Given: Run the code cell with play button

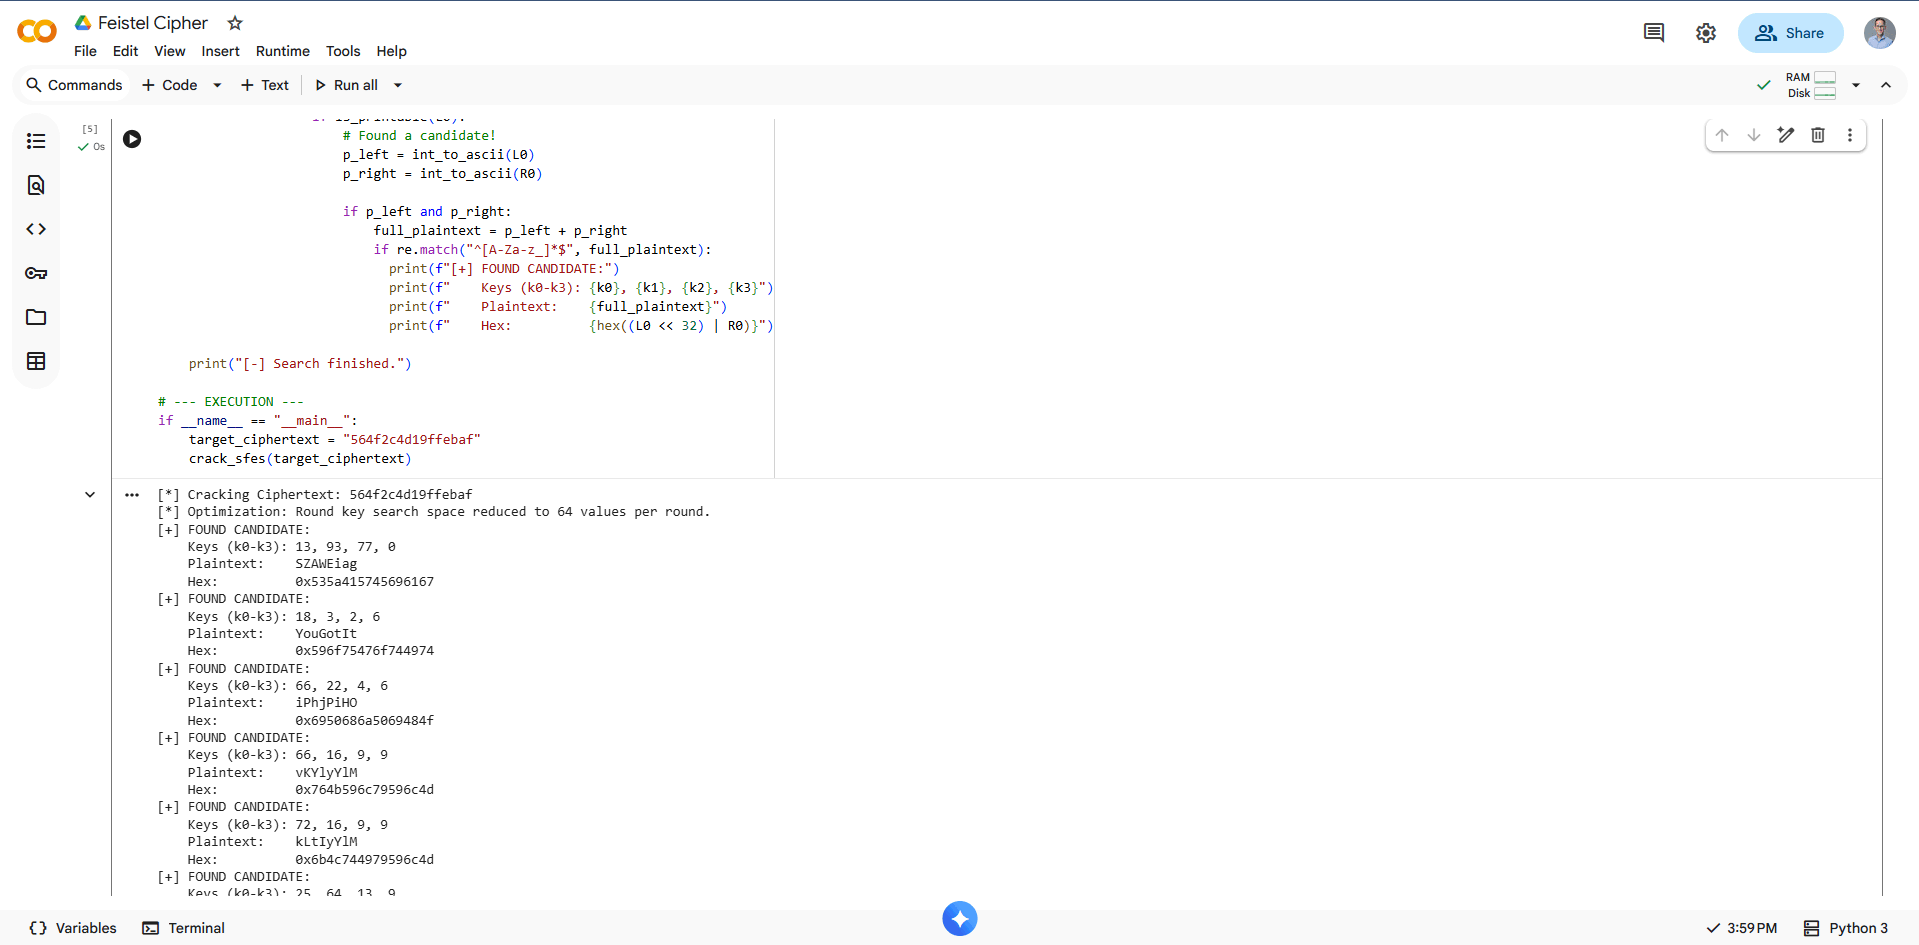Looking at the screenshot, I should (132, 139).
